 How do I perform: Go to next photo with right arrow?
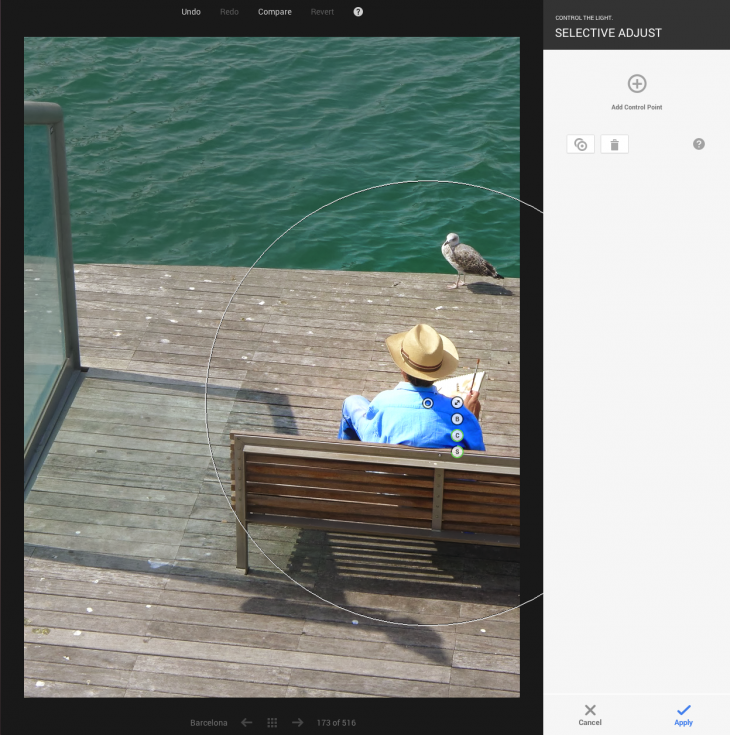pos(297,722)
